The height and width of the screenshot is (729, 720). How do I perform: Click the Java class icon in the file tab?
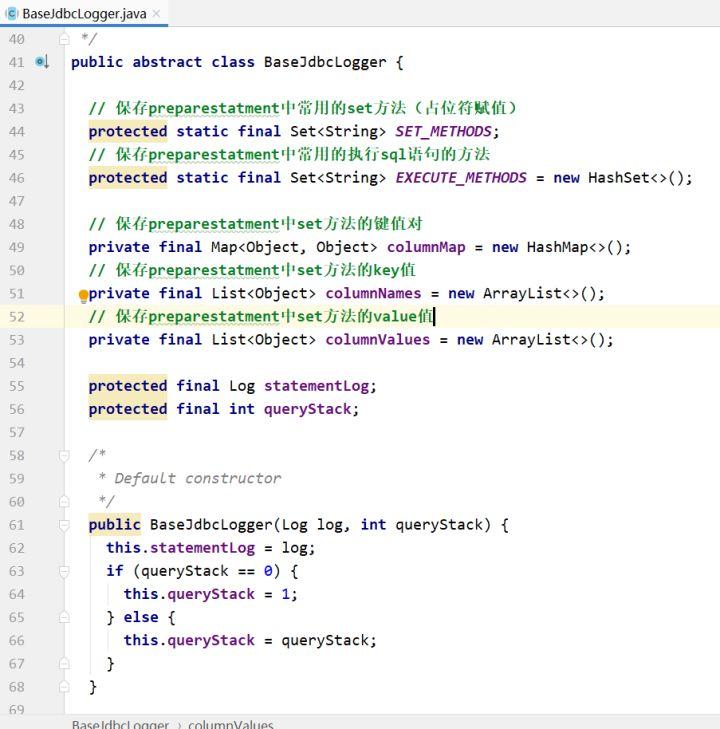point(12,14)
